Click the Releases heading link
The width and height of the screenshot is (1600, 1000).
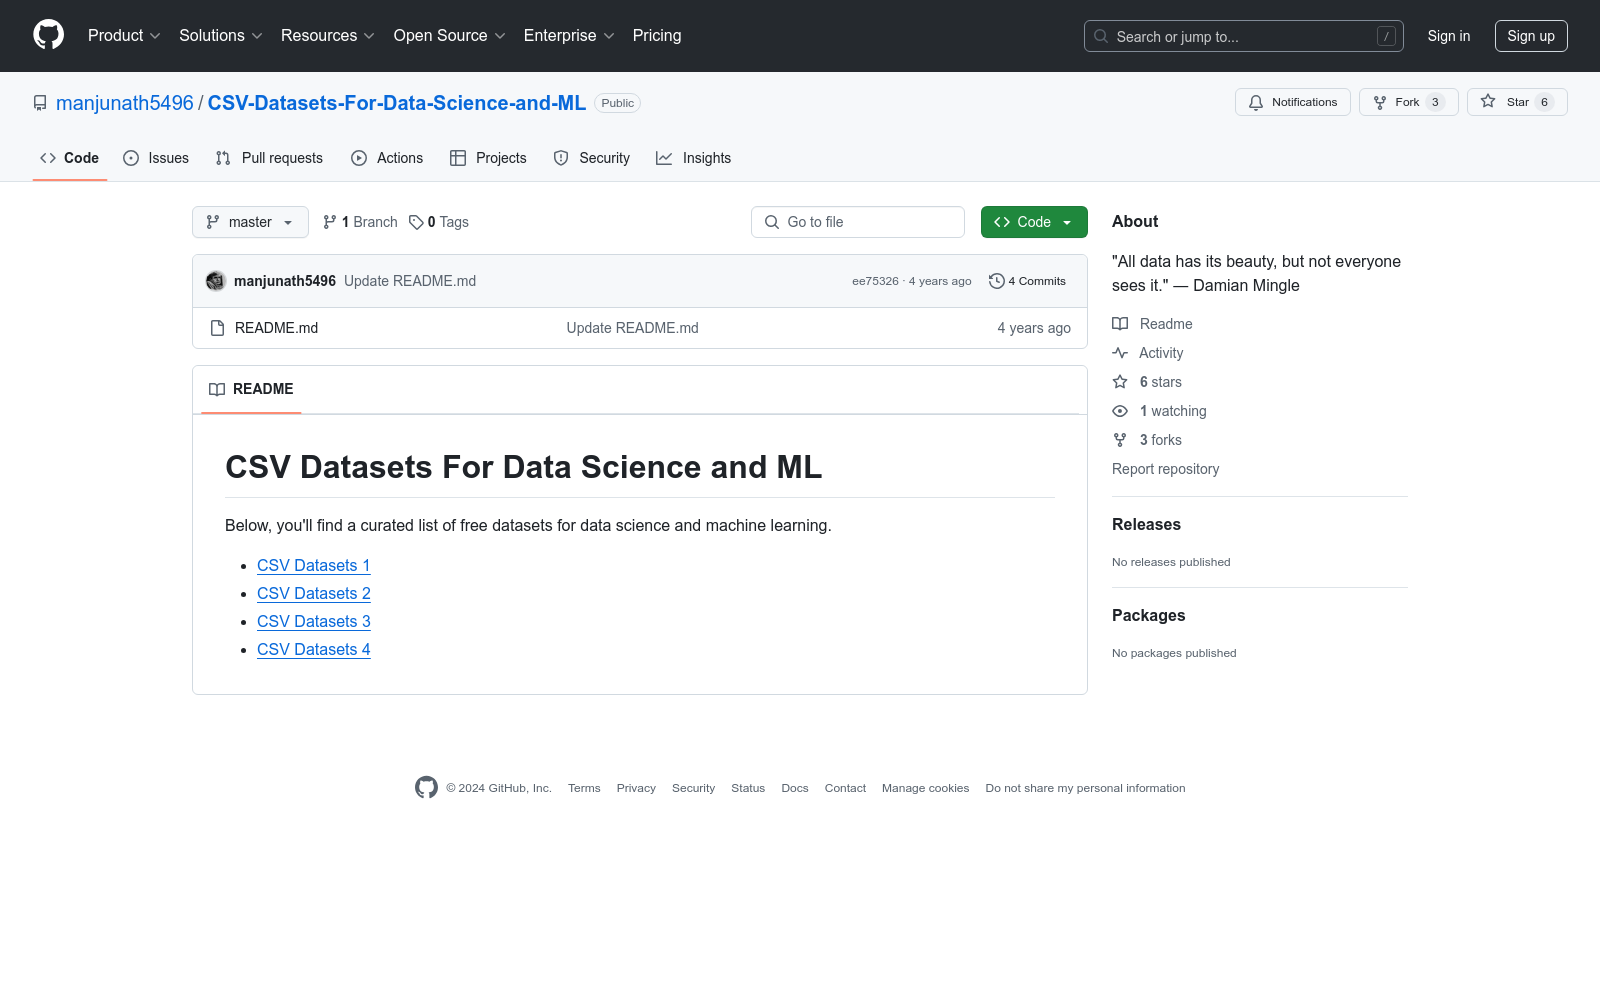click(1146, 525)
